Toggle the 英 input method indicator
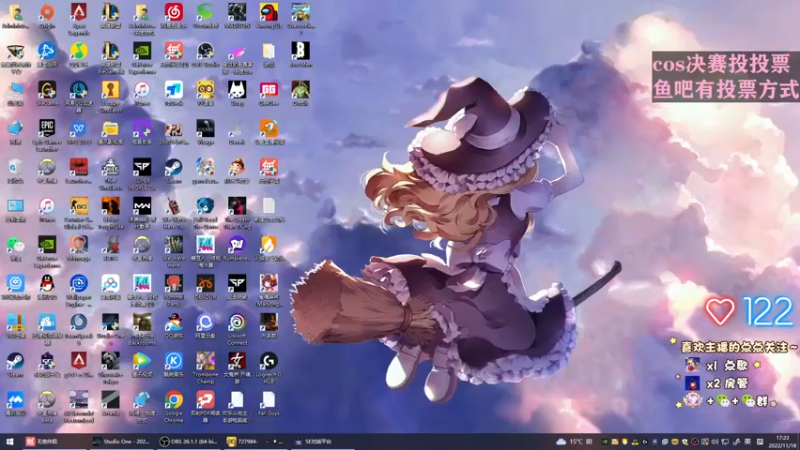The height and width of the screenshot is (450, 800). pos(748,441)
